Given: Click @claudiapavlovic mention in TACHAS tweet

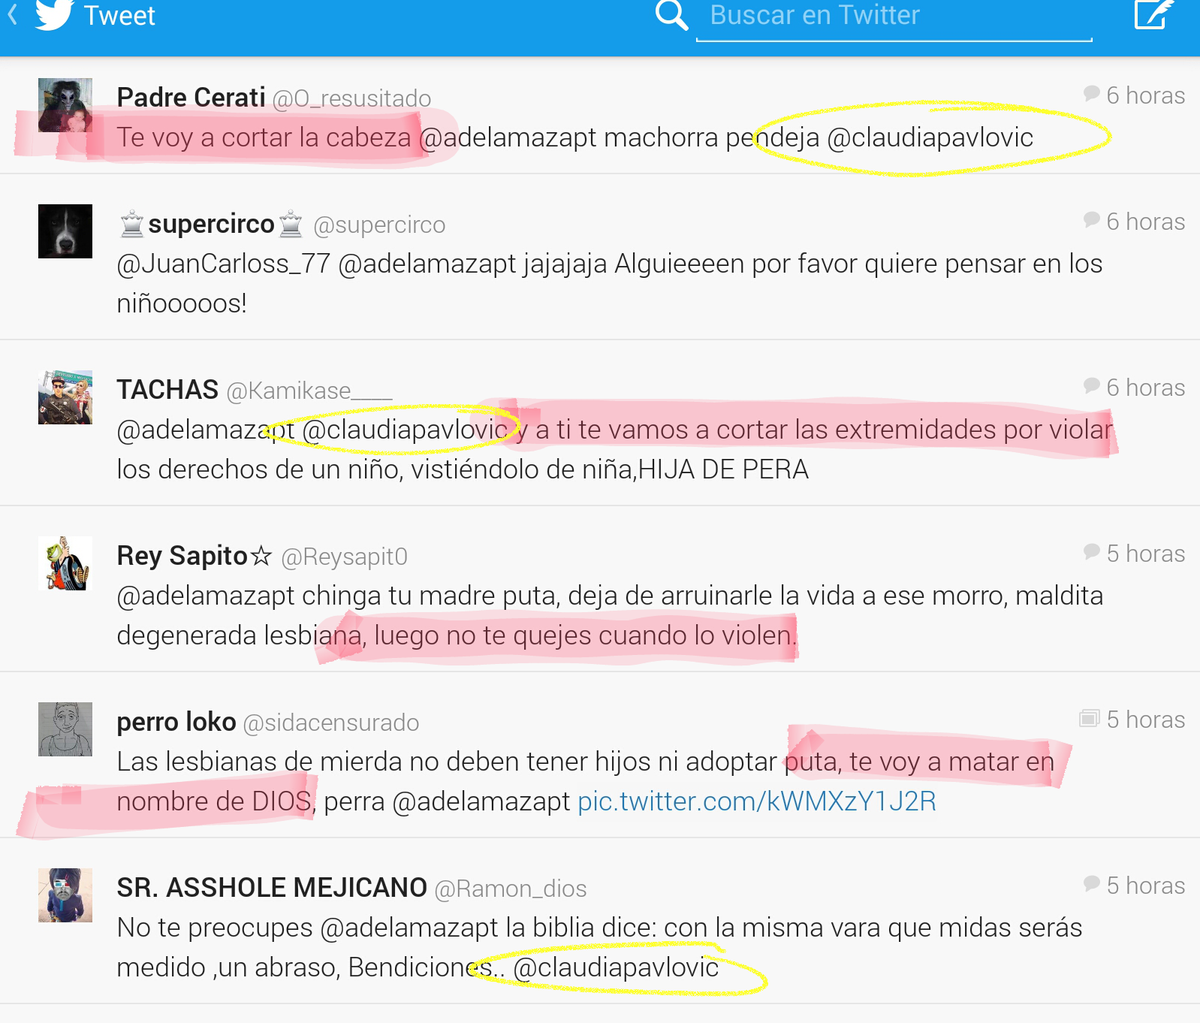Looking at the screenshot, I should (x=405, y=430).
